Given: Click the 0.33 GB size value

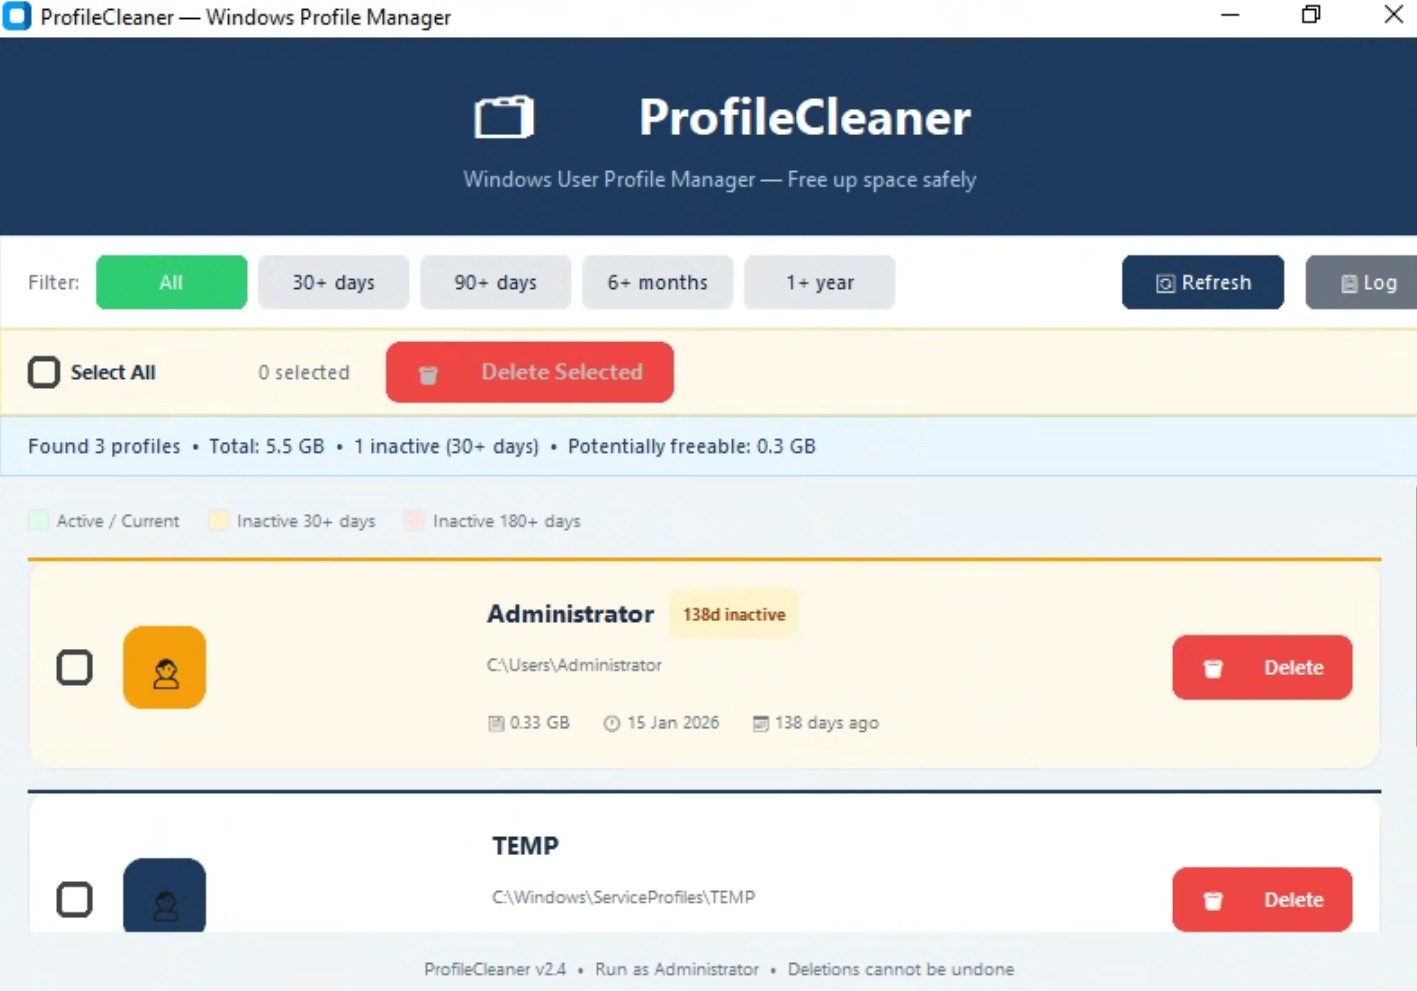Looking at the screenshot, I should click(x=540, y=723).
